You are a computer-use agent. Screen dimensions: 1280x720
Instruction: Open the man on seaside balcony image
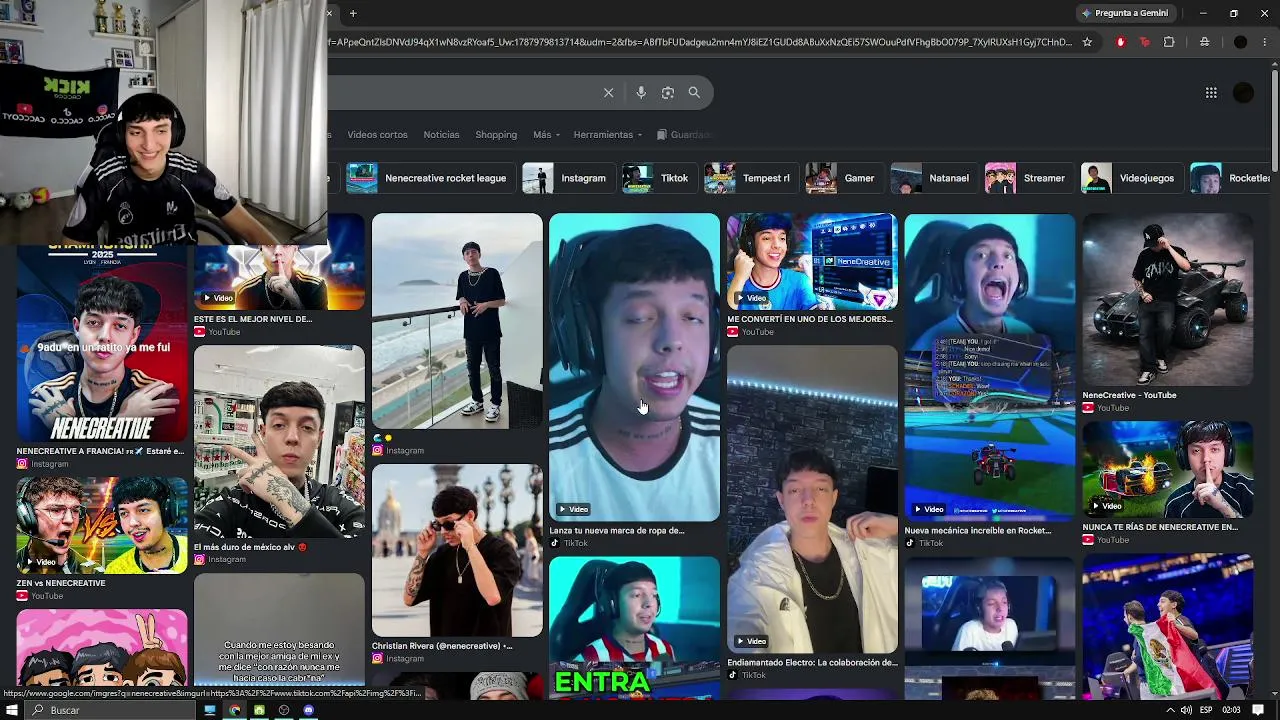pos(457,321)
